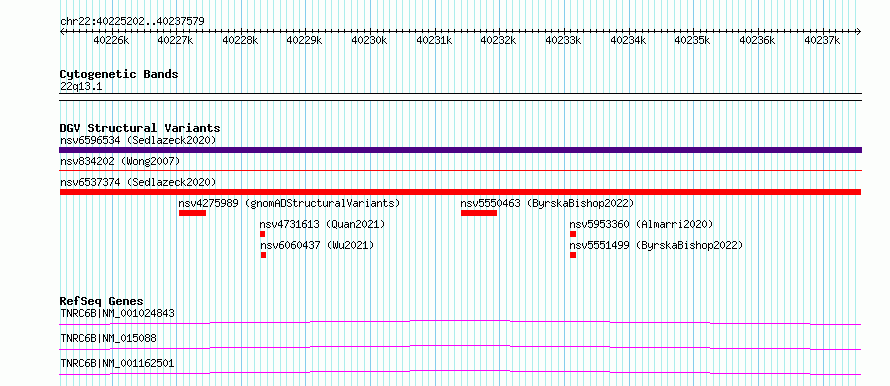Click the thin red nsv834202 line
This screenshot has width=890, height=386.
[x=460, y=170]
